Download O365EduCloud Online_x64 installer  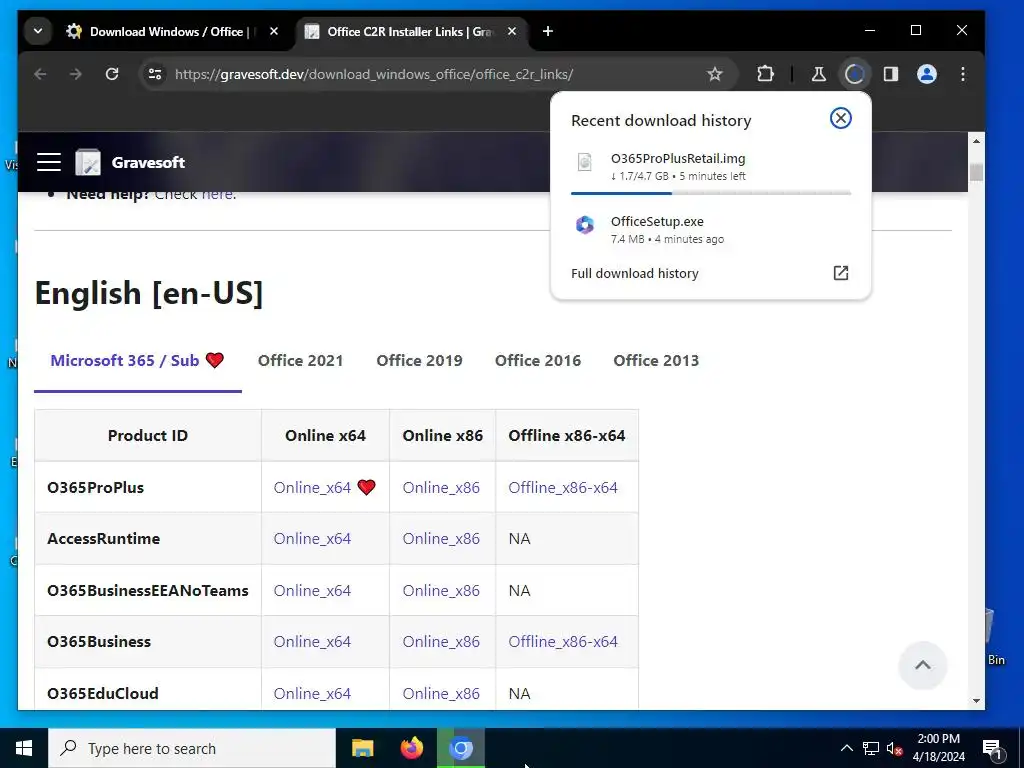(x=312, y=694)
